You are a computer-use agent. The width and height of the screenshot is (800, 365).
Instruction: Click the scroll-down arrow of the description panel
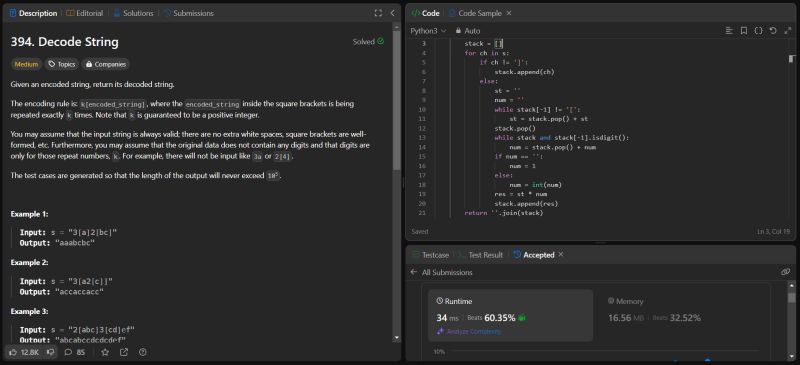tap(396, 338)
